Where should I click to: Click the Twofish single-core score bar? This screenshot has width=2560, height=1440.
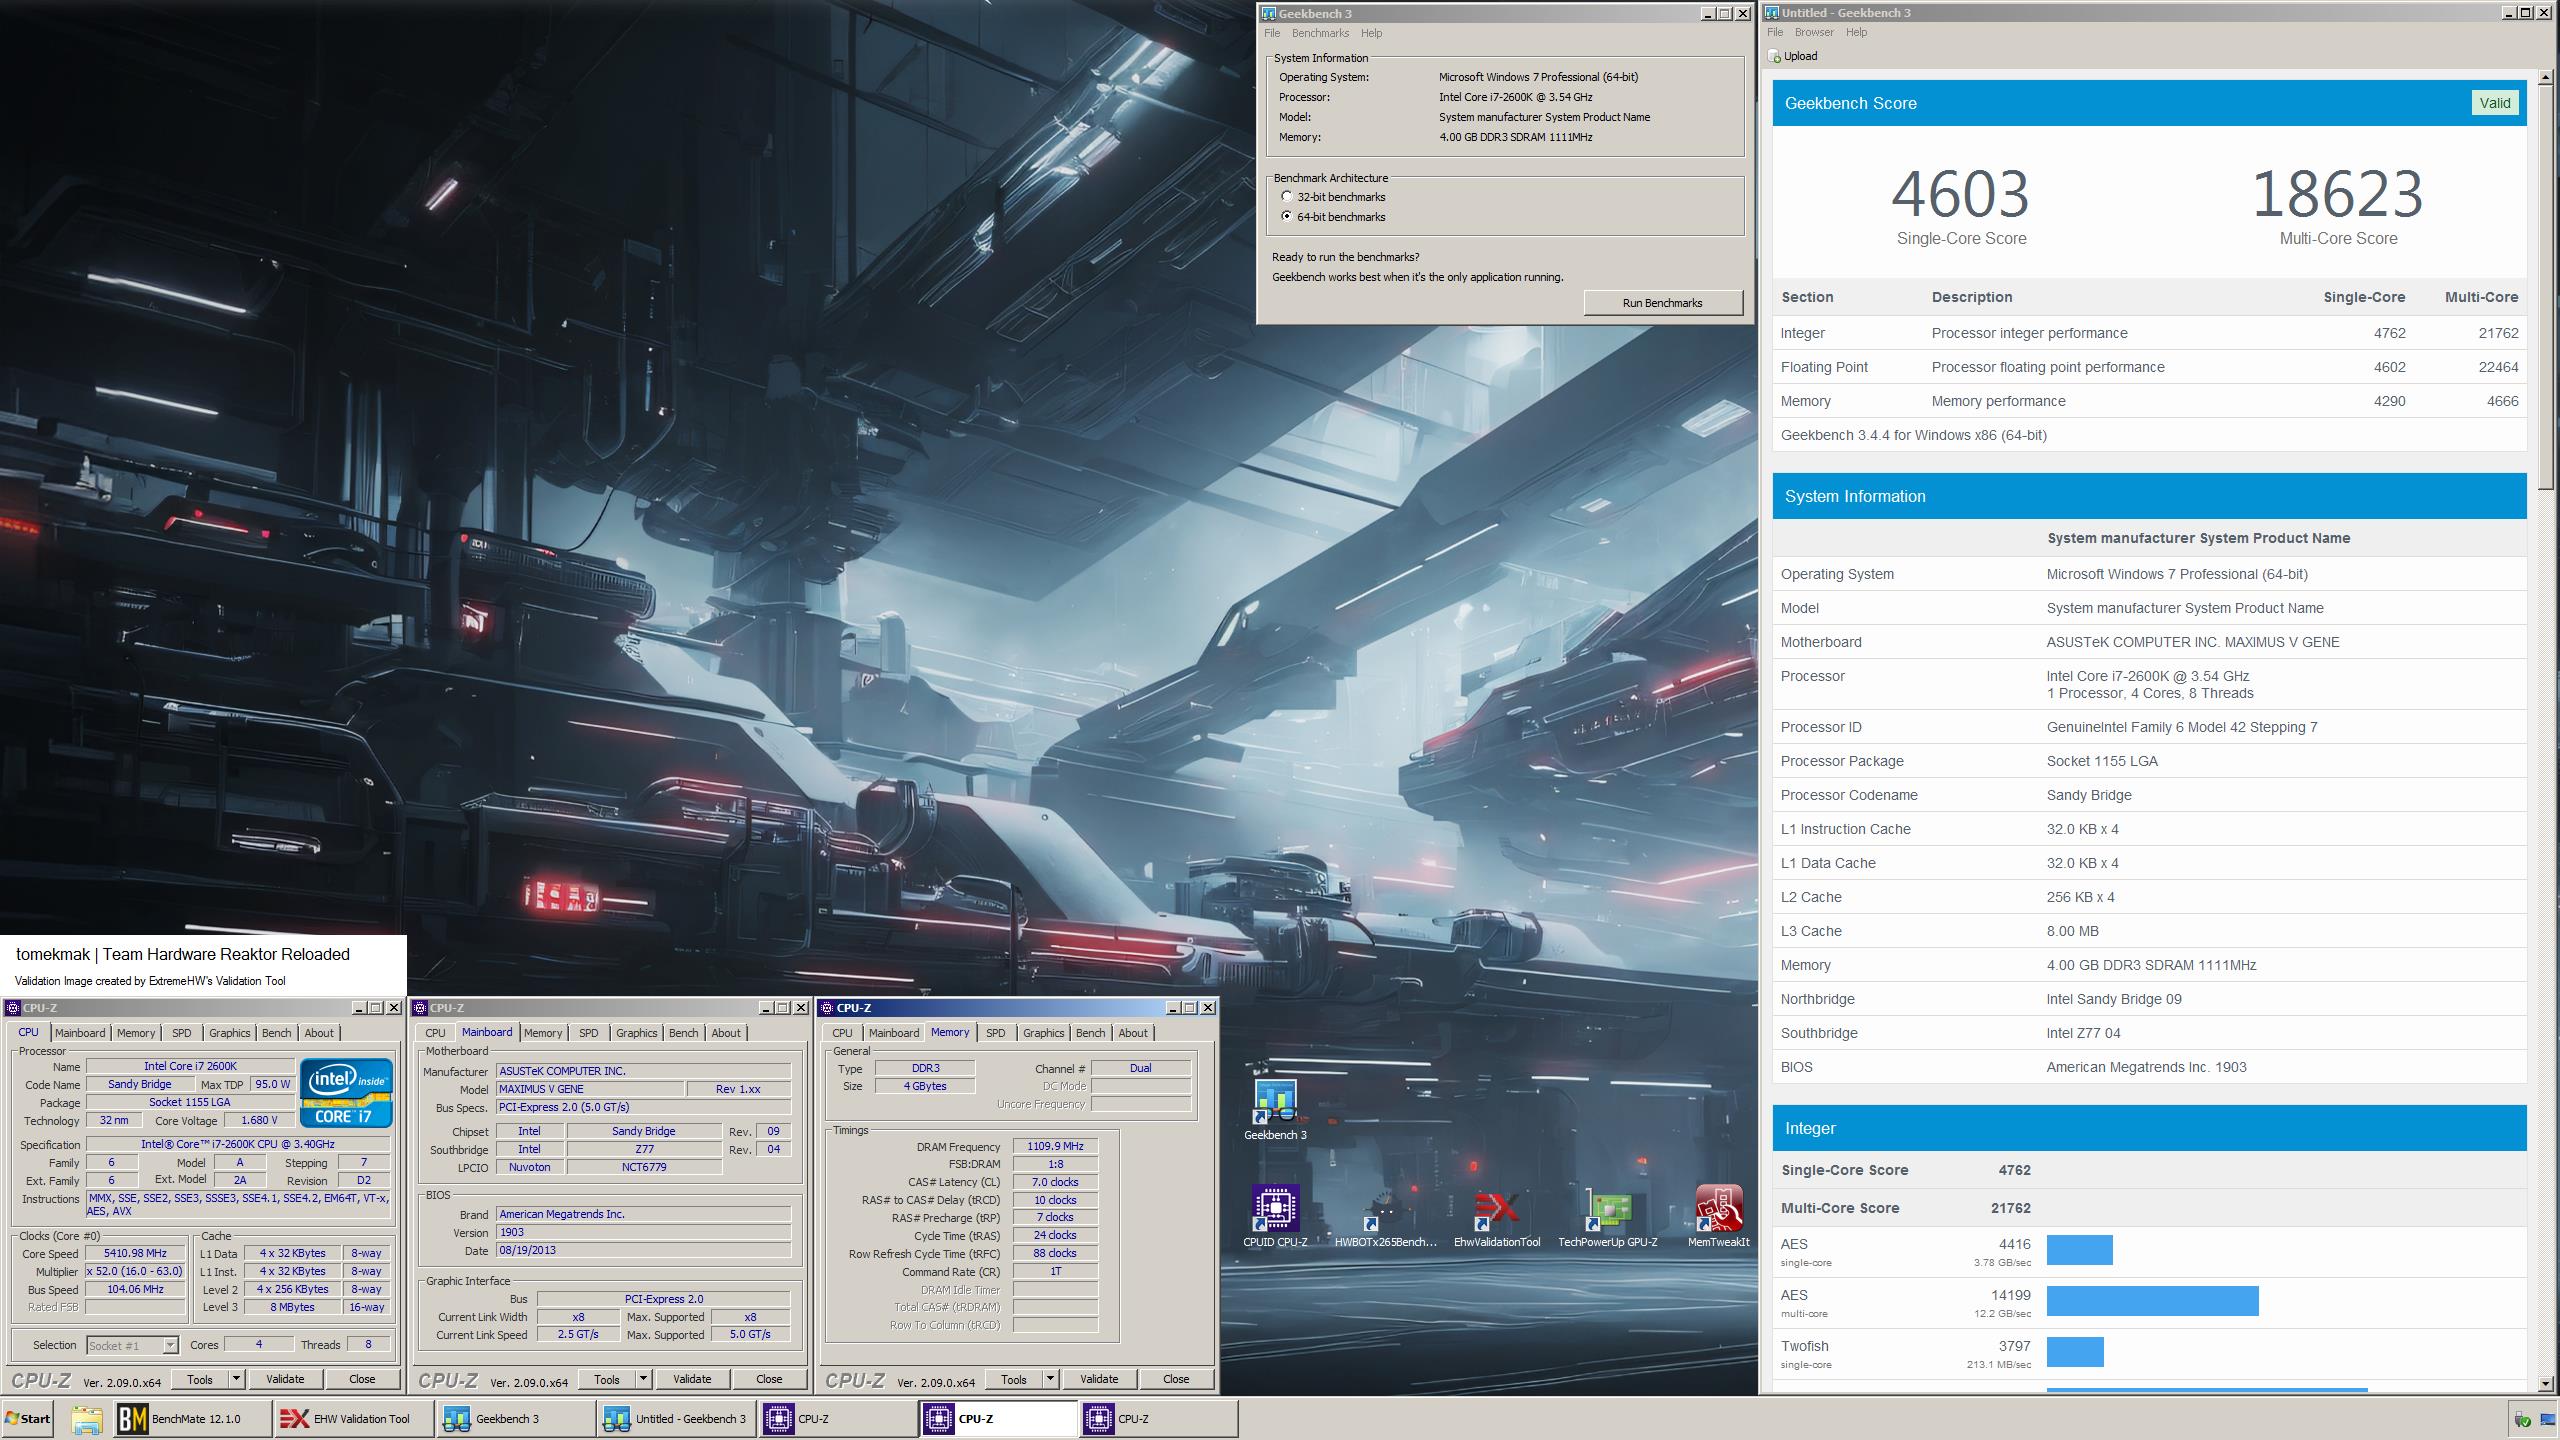click(x=2075, y=1352)
